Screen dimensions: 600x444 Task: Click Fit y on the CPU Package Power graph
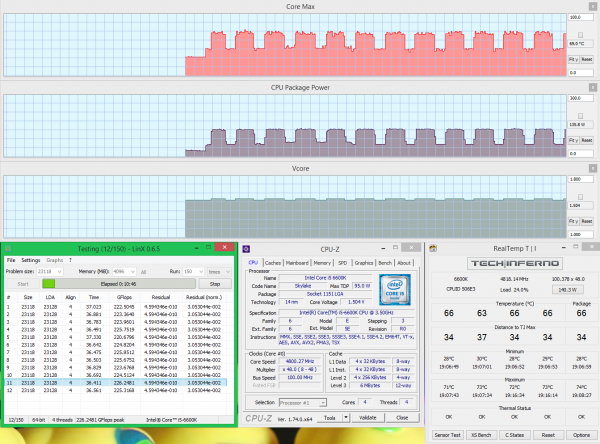coord(573,140)
